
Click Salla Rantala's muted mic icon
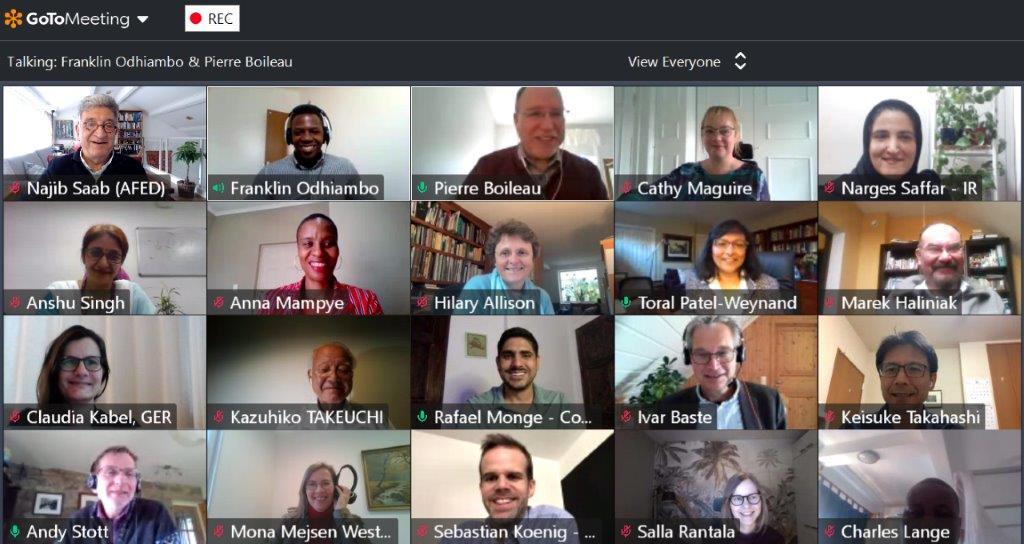tap(626, 531)
